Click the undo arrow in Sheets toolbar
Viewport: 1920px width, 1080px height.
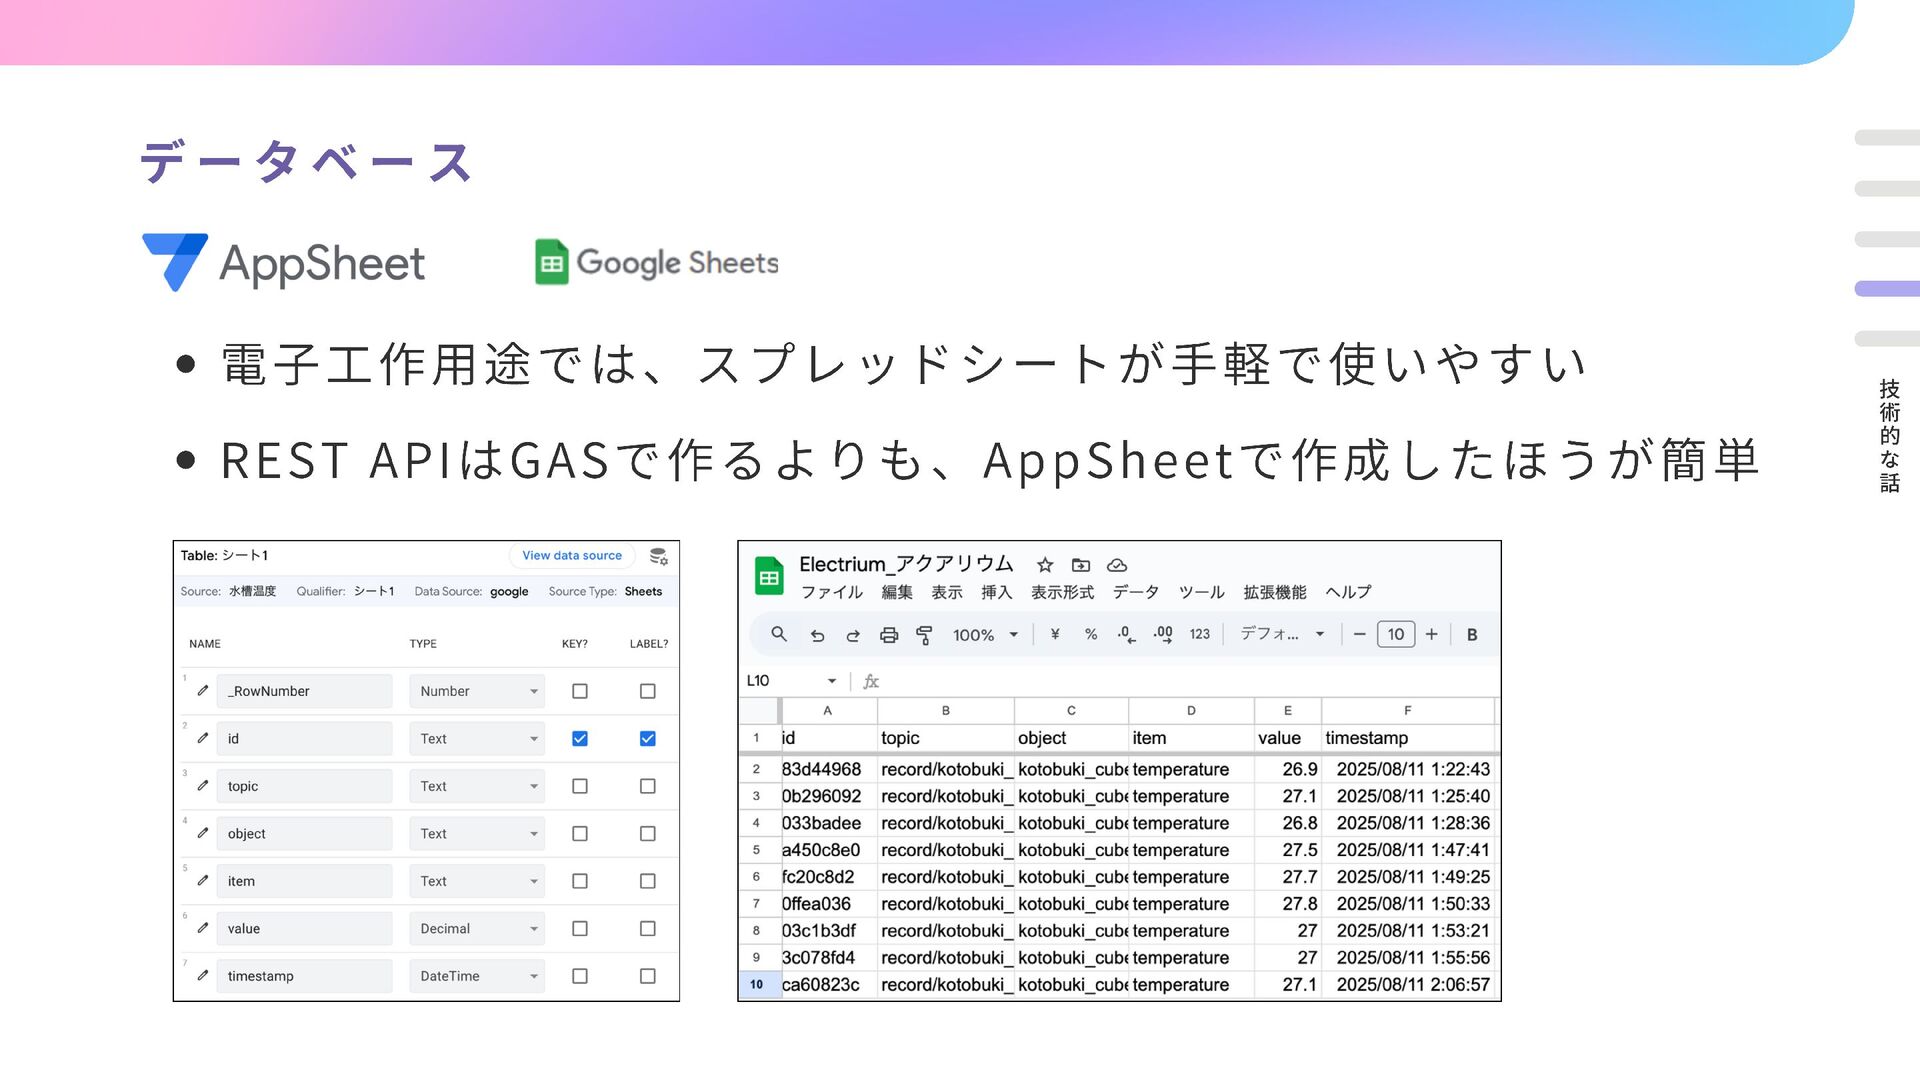pyautogui.click(x=817, y=635)
